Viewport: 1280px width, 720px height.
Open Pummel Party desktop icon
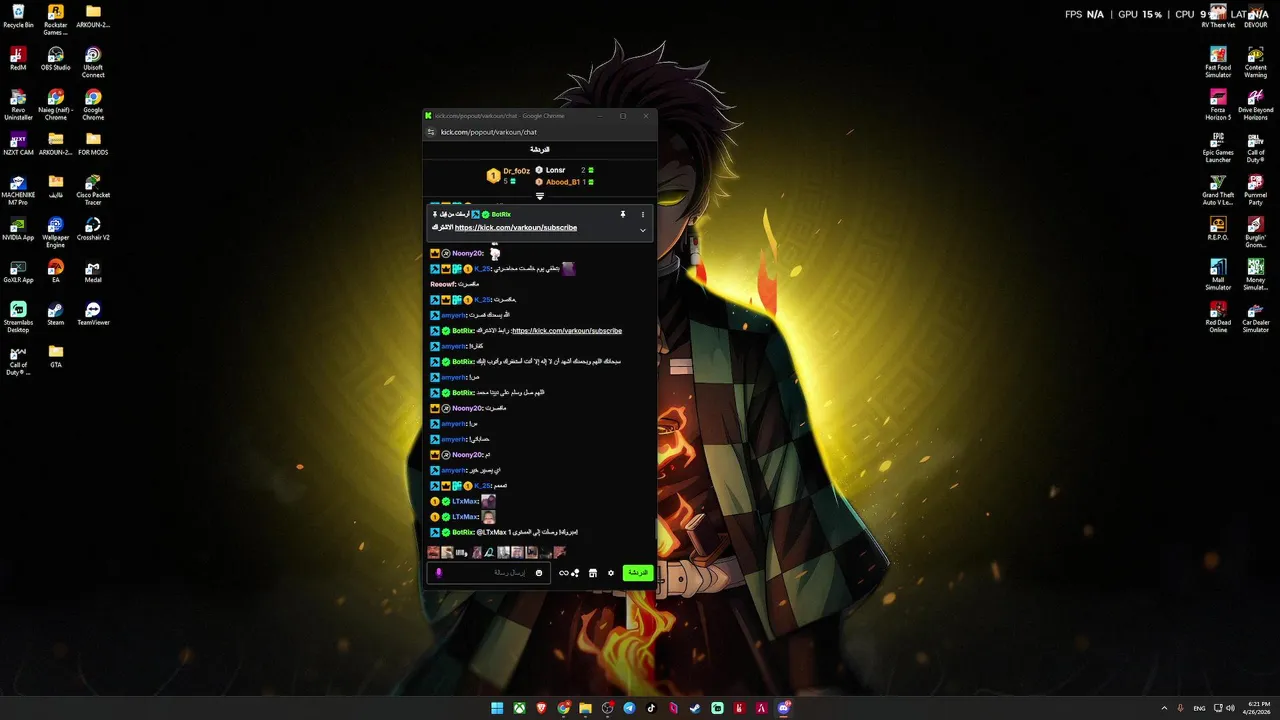pyautogui.click(x=1256, y=190)
